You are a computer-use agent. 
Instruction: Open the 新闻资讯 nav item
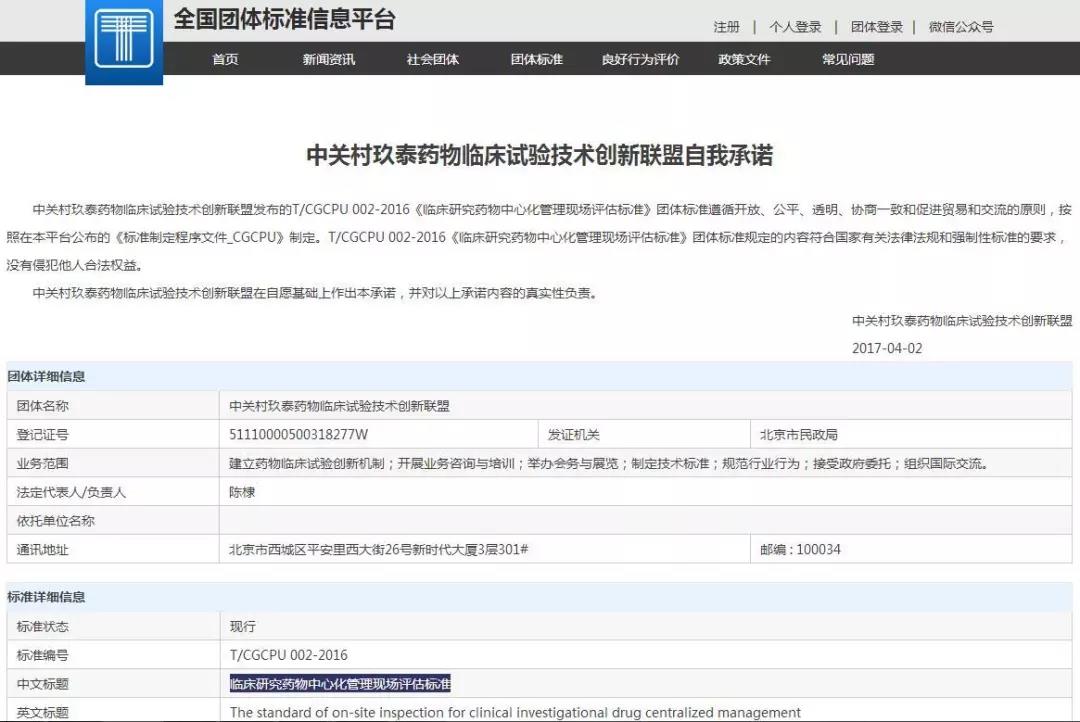click(x=329, y=59)
